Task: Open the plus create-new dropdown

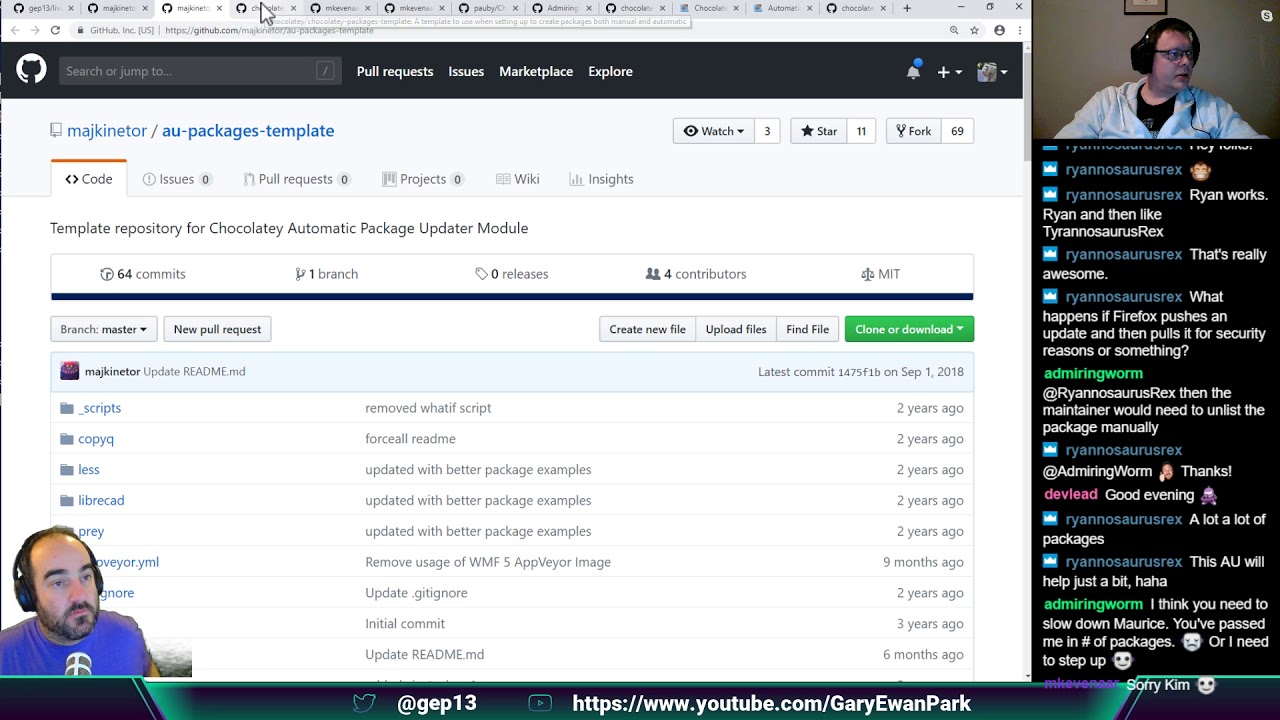Action: click(949, 71)
